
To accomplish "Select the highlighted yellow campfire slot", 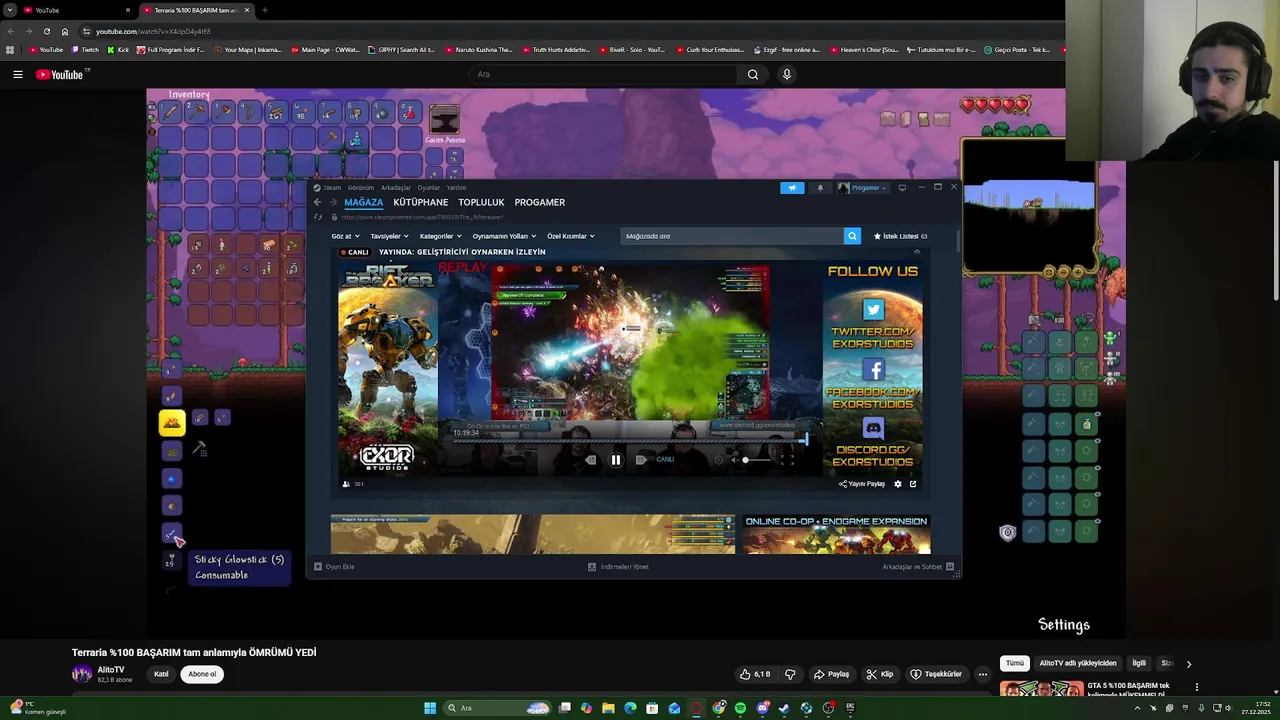I will (x=172, y=423).
